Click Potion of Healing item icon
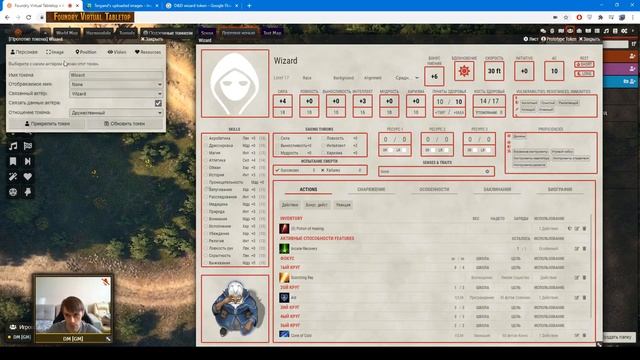640x360 pixels. click(284, 229)
